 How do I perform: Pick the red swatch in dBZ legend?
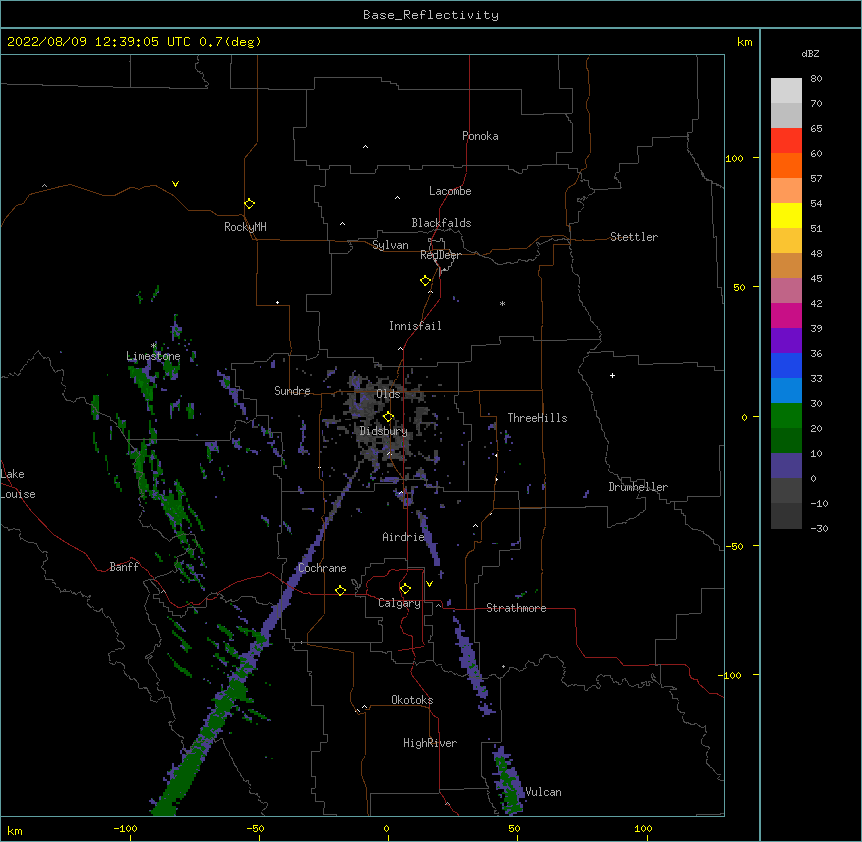pyautogui.click(x=786, y=140)
